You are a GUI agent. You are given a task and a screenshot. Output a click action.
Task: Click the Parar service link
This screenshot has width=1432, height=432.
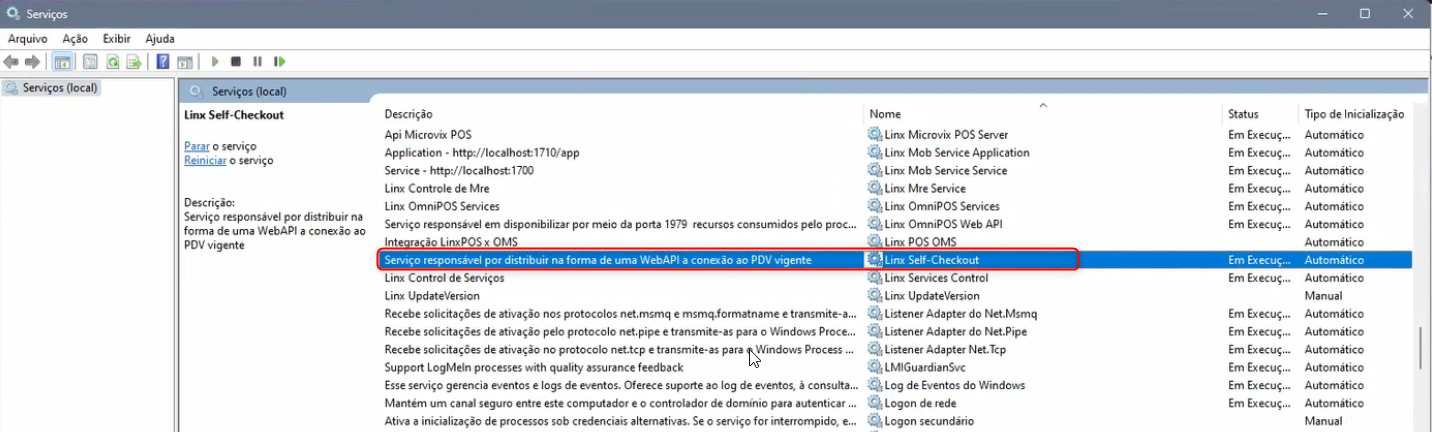pyautogui.click(x=197, y=146)
